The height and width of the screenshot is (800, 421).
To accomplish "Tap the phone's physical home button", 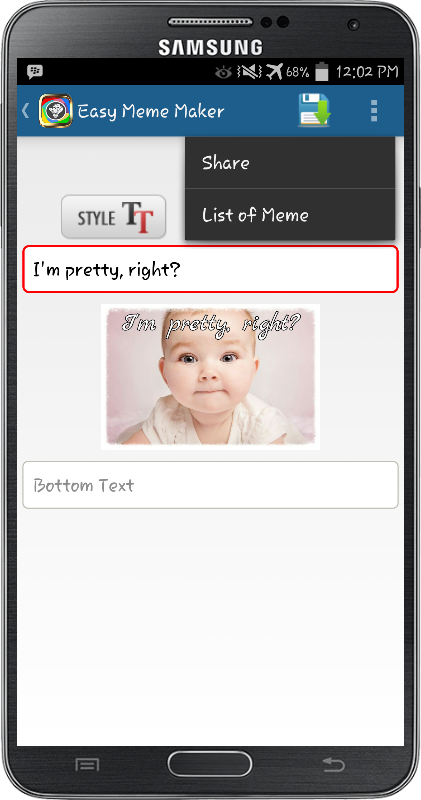I will point(210,764).
